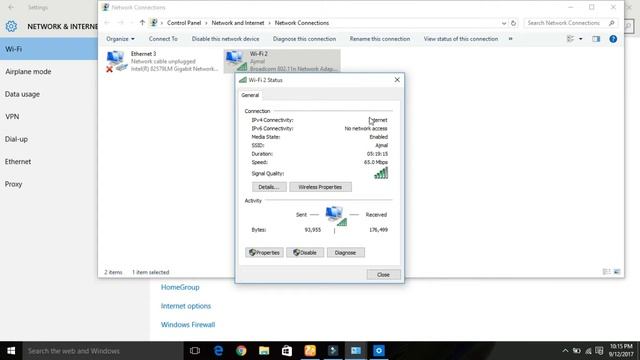Open Task View in taskbar

pyautogui.click(x=195, y=351)
